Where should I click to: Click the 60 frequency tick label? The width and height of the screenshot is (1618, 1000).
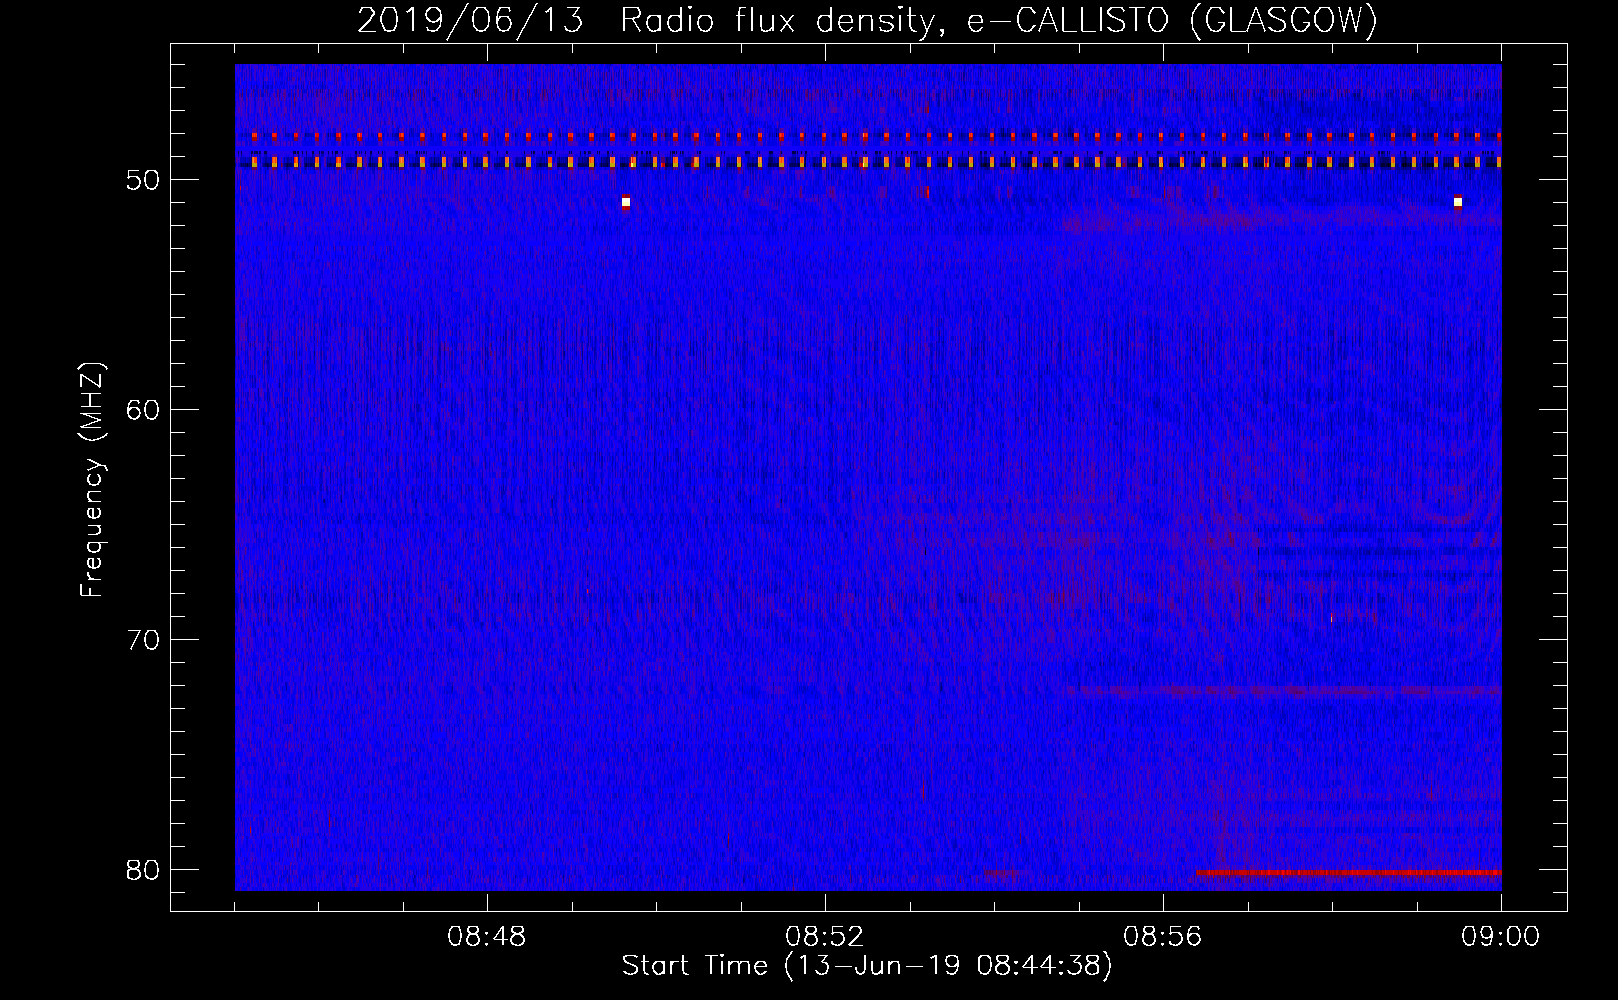click(x=144, y=410)
